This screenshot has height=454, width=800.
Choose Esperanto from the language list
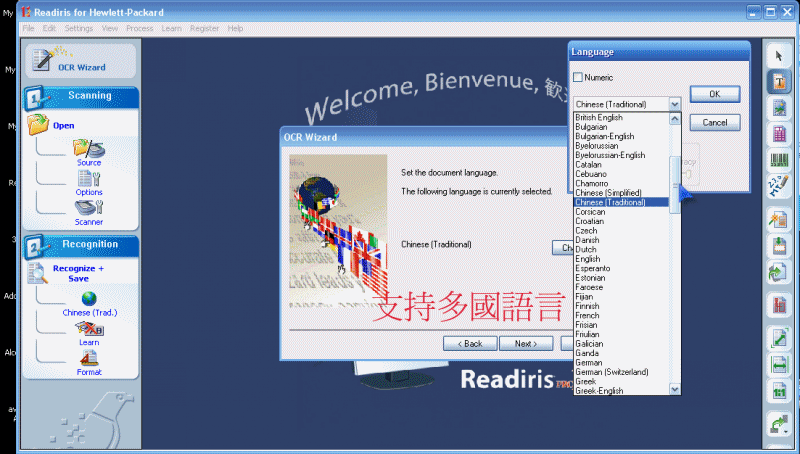point(621,268)
